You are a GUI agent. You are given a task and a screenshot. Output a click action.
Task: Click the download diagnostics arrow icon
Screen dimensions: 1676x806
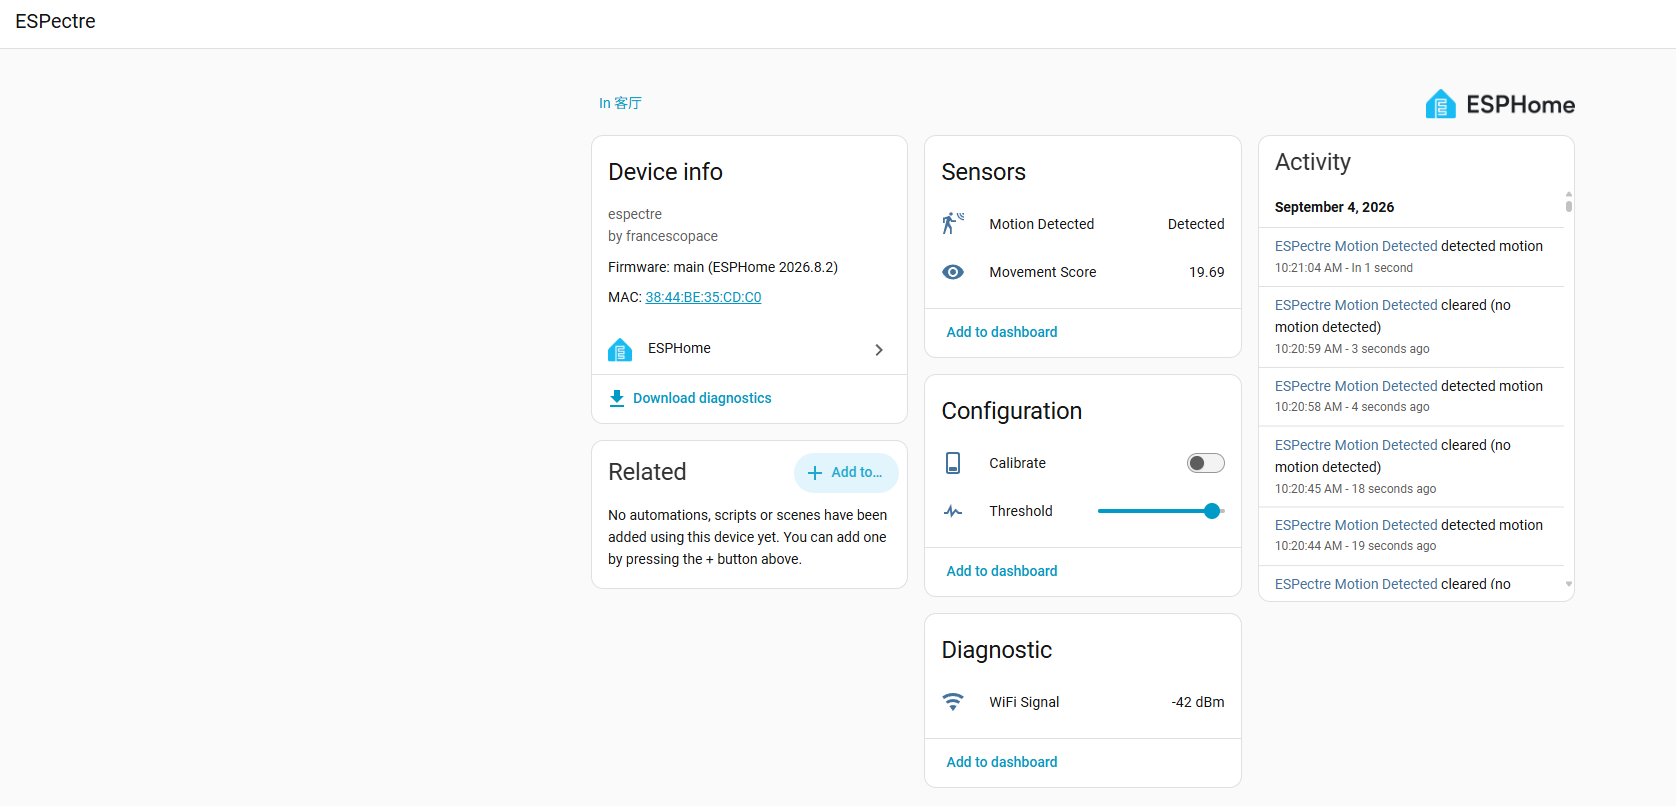[x=617, y=398]
